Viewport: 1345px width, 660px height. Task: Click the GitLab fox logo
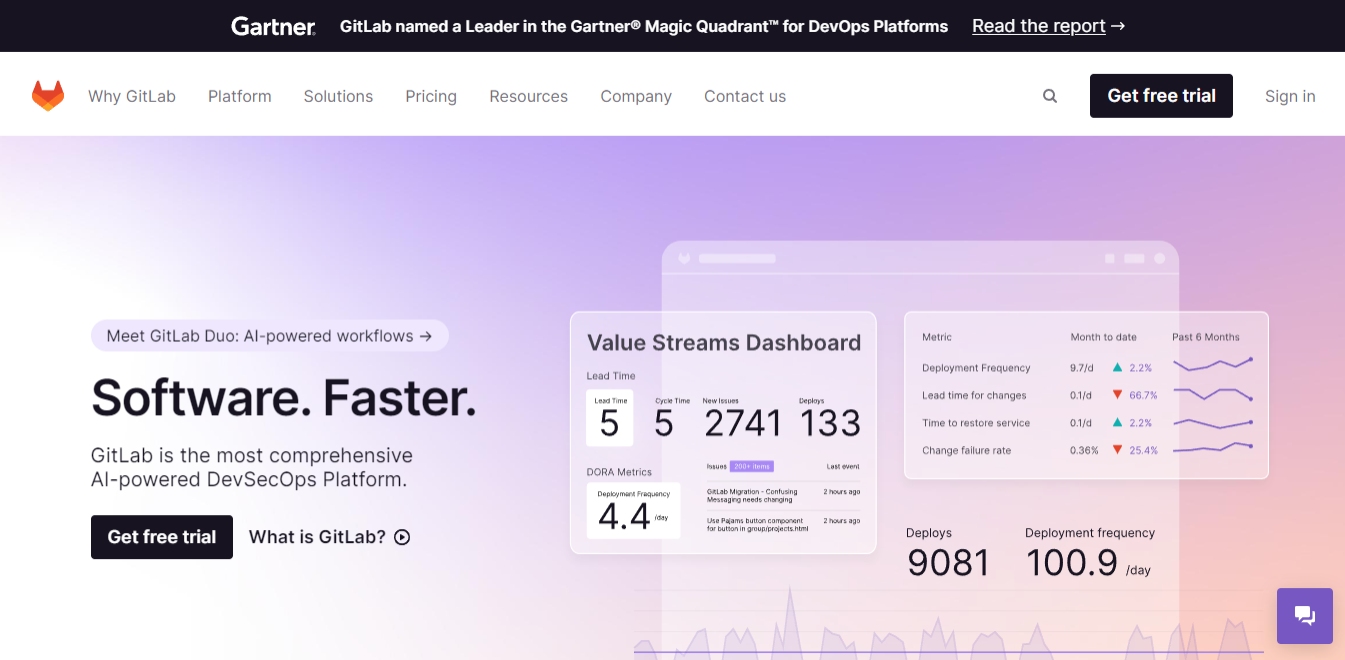pos(48,96)
